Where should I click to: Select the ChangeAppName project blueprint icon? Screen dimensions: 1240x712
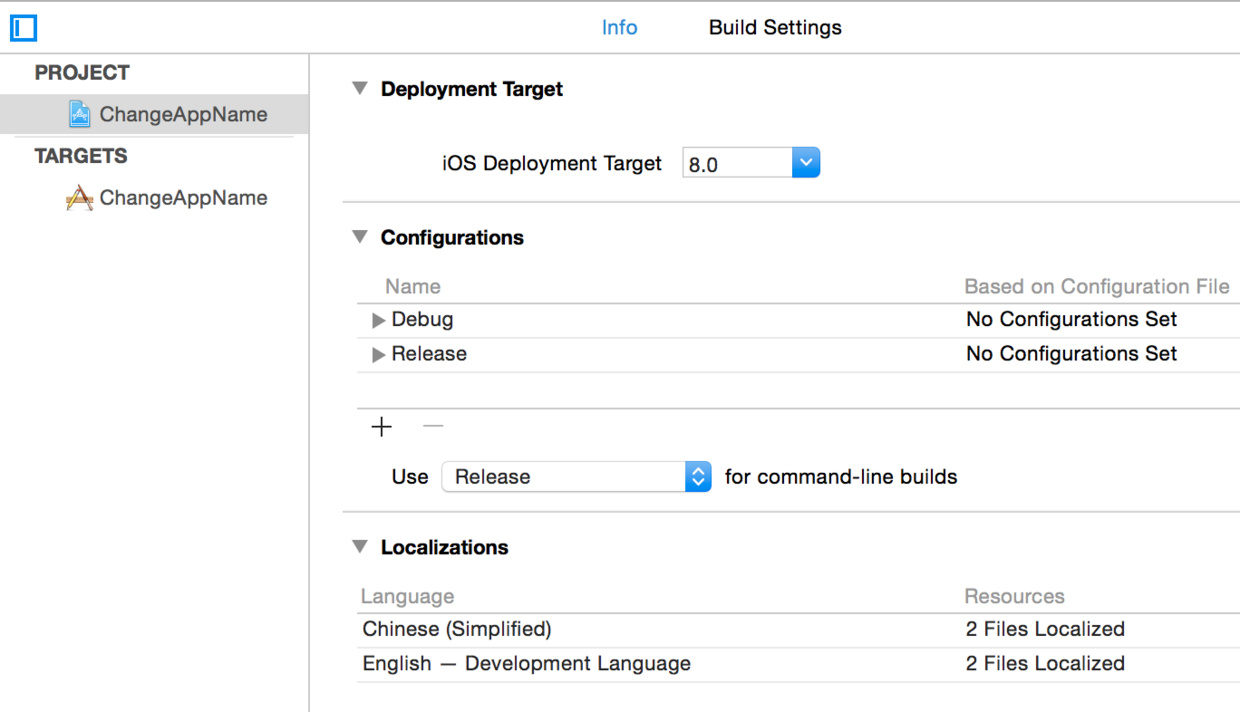[x=79, y=114]
